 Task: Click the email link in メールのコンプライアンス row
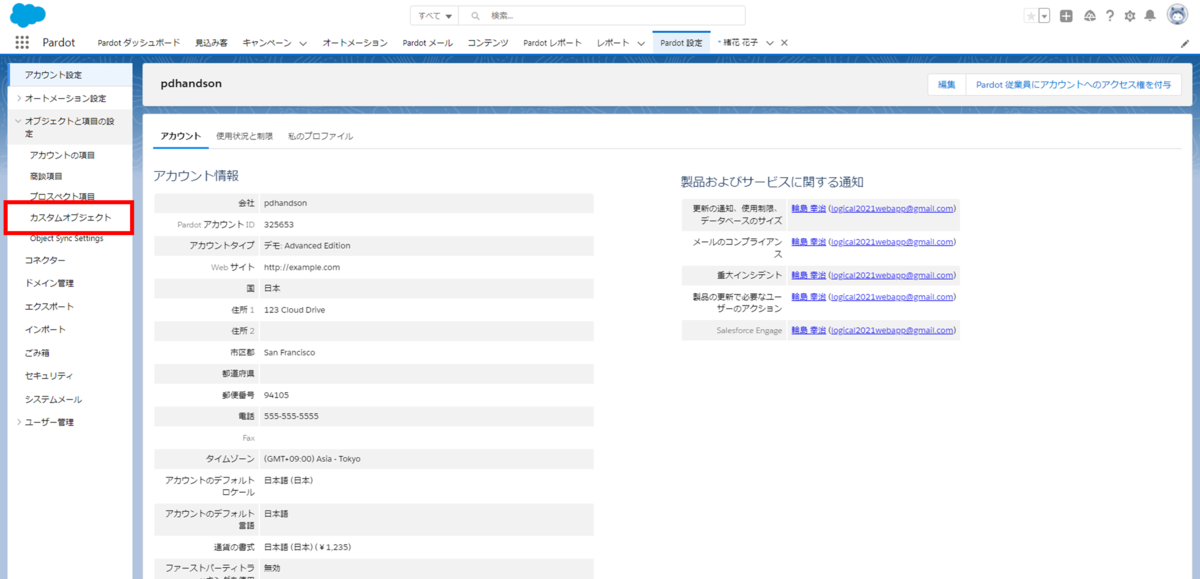[892, 242]
